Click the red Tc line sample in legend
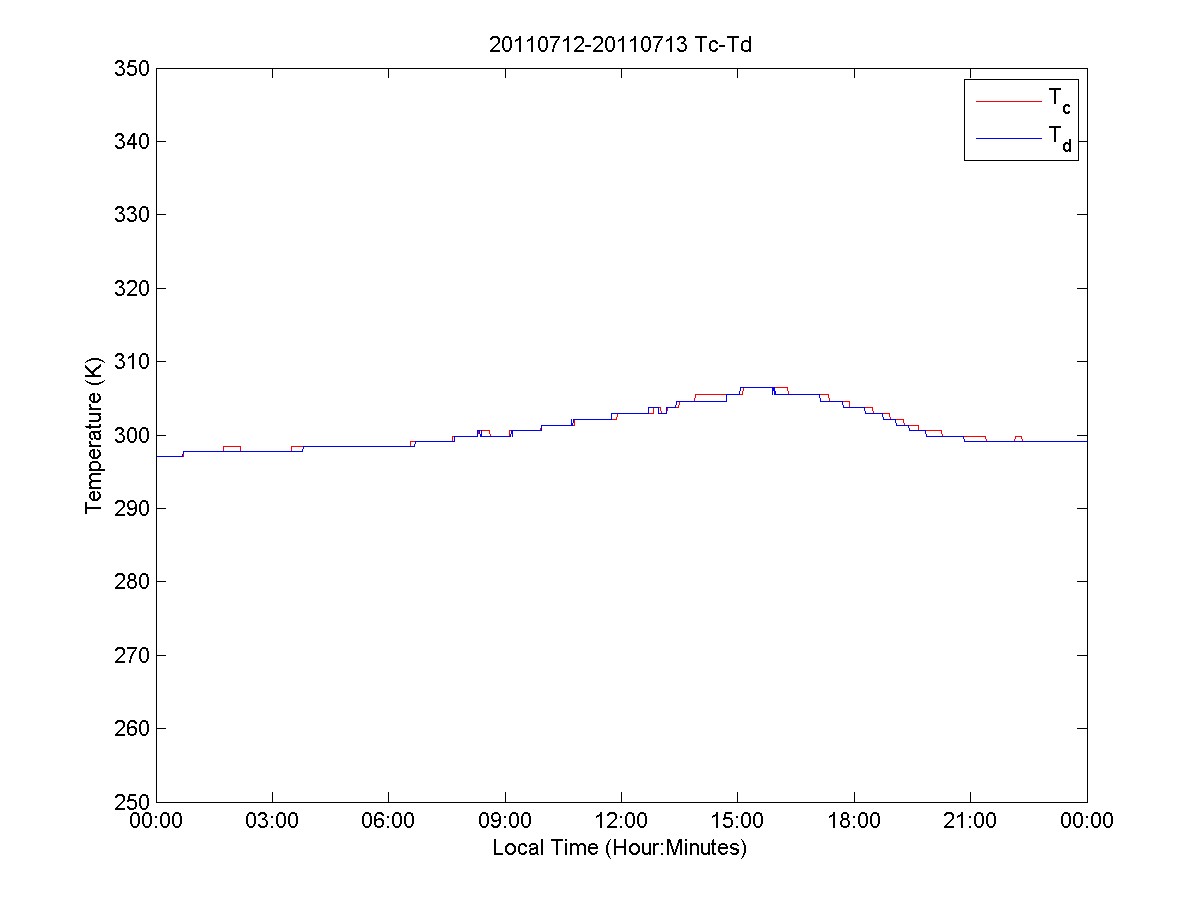 [1008, 100]
